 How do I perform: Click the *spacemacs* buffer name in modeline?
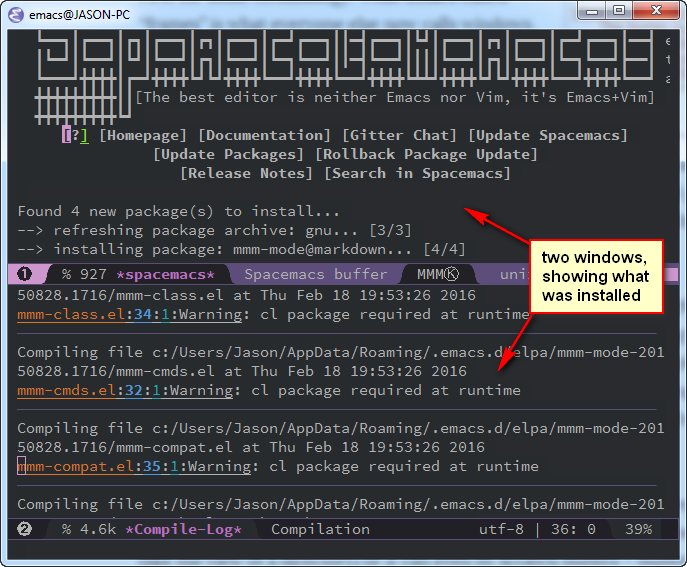pos(166,274)
